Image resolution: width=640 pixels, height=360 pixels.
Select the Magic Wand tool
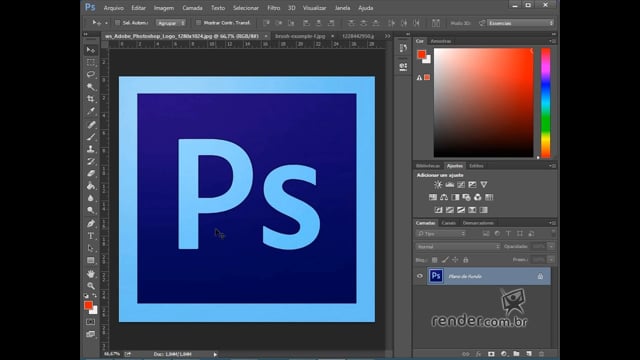91,87
